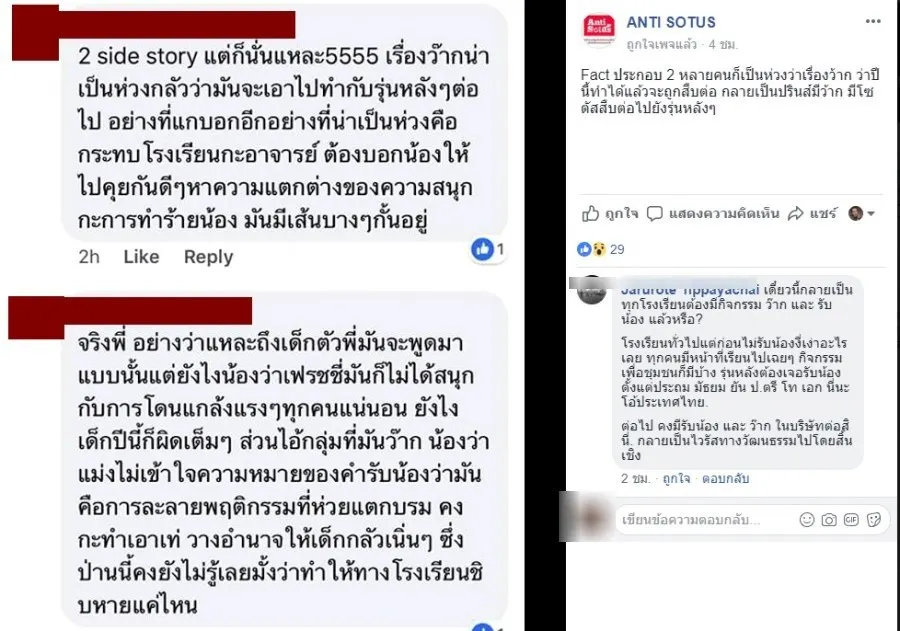The image size is (900, 631).
Task: Click ตอบกลับ under the comment
Action: pos(726,478)
